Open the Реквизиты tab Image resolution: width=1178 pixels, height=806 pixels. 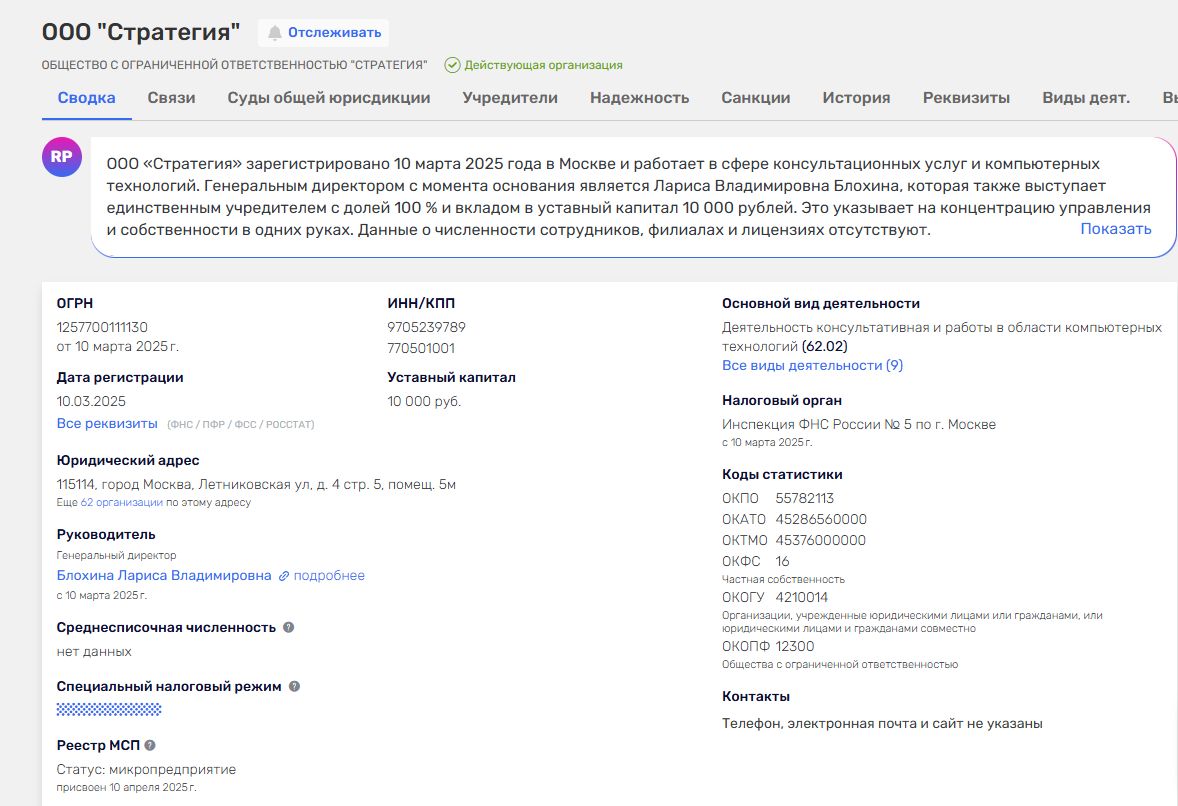966,98
